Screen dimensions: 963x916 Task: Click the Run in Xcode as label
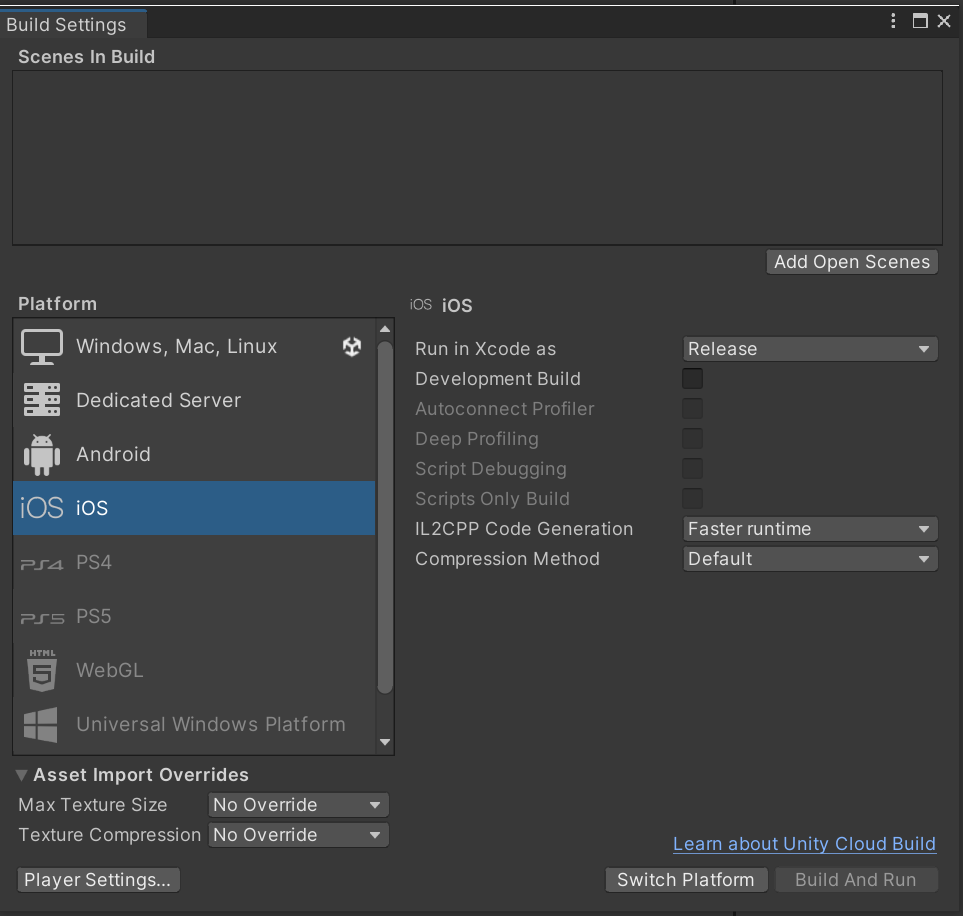485,349
